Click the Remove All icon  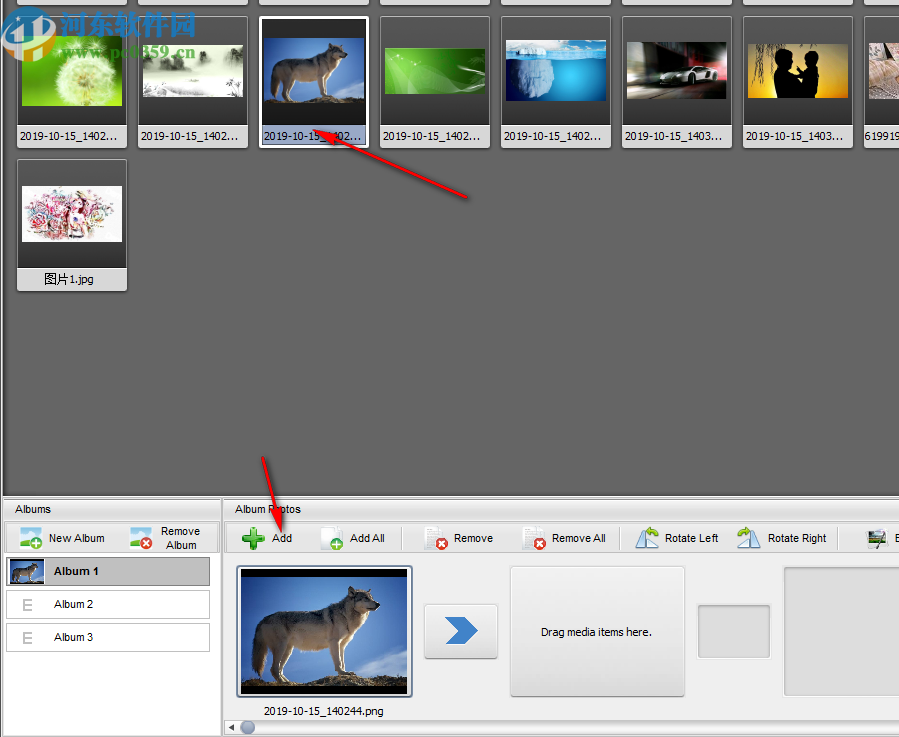point(534,538)
